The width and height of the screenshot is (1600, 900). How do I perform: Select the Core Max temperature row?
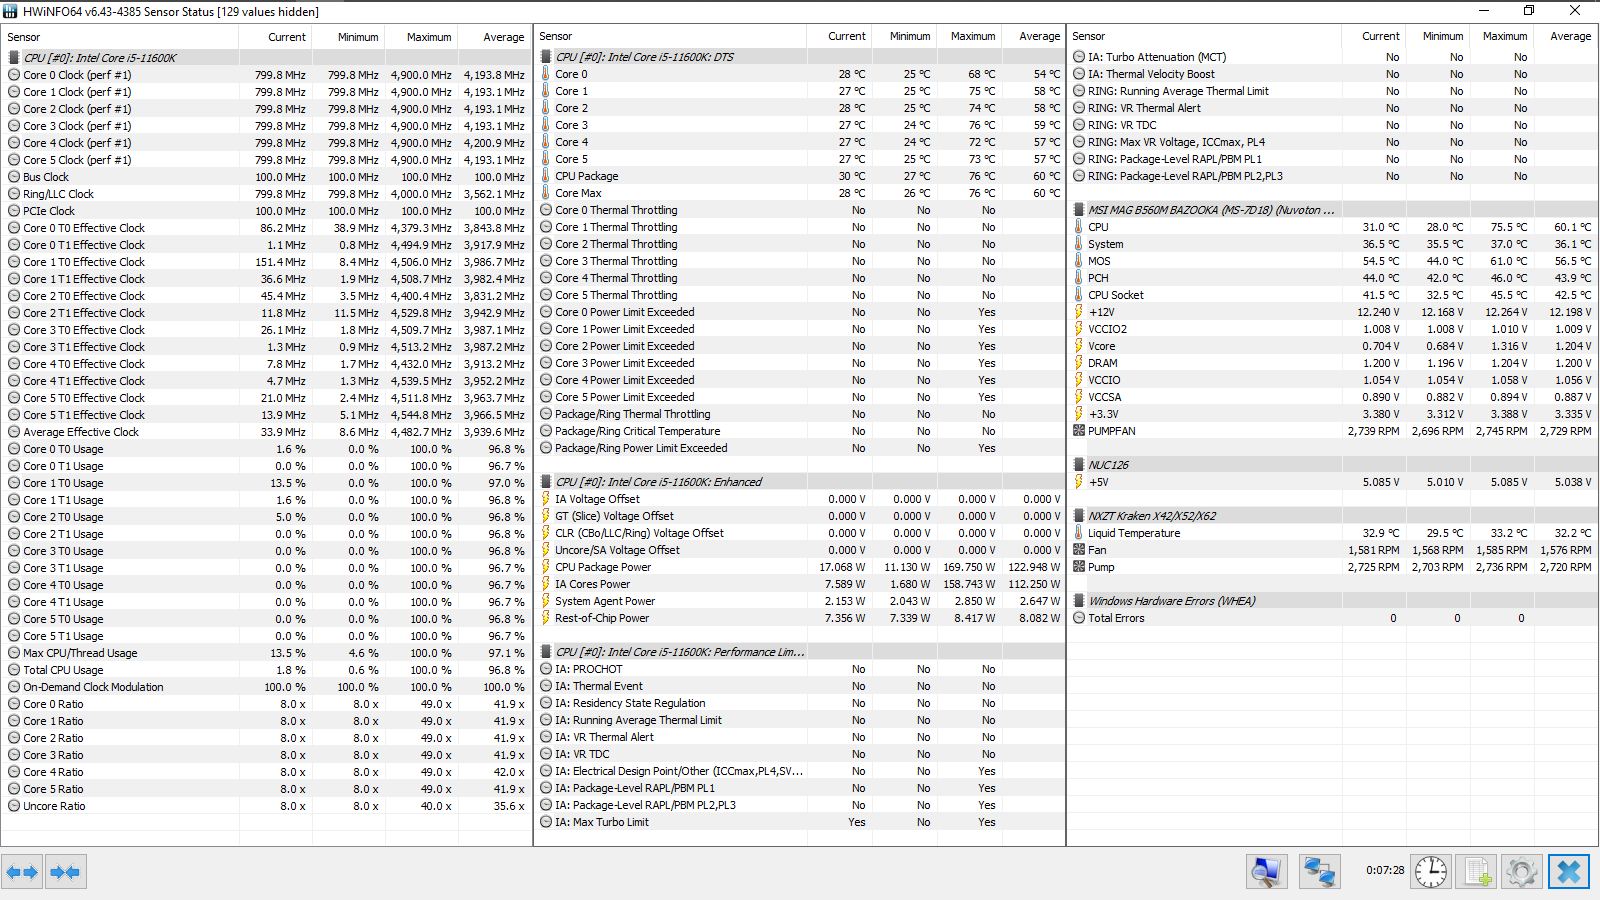tap(800, 193)
